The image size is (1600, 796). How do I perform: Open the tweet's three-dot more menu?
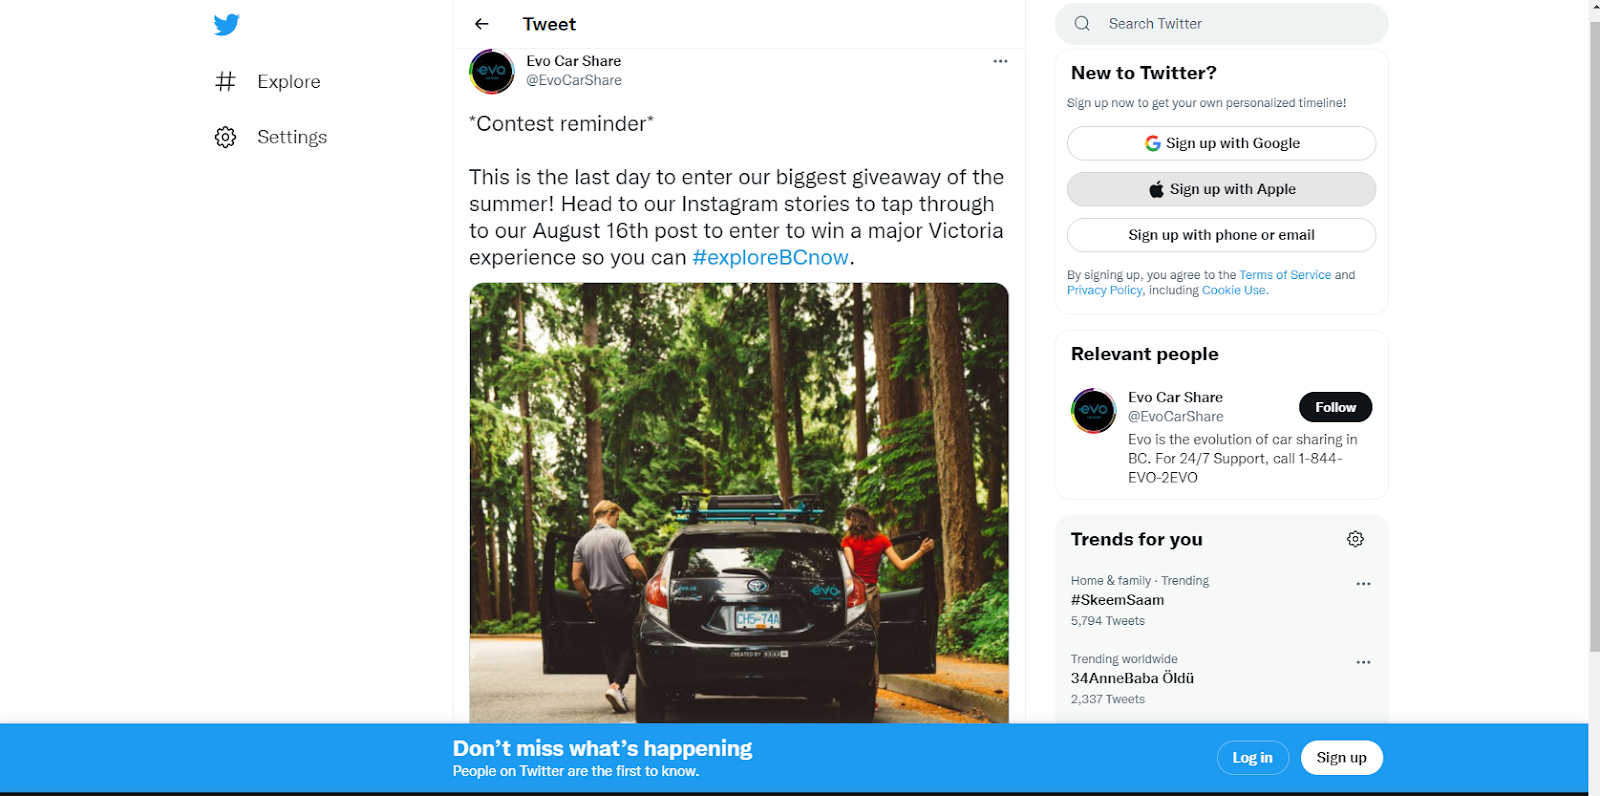(1000, 61)
